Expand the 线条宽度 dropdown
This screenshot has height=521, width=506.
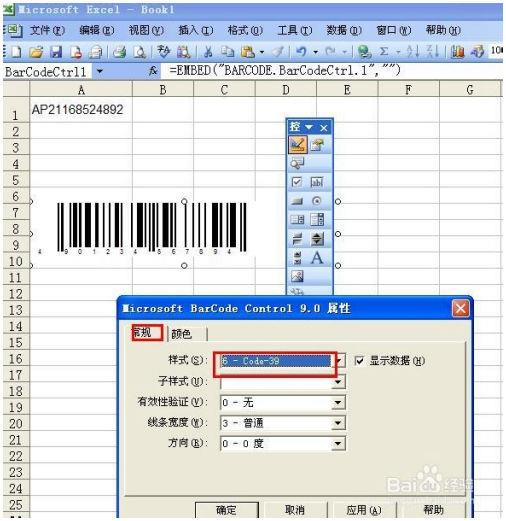point(338,423)
